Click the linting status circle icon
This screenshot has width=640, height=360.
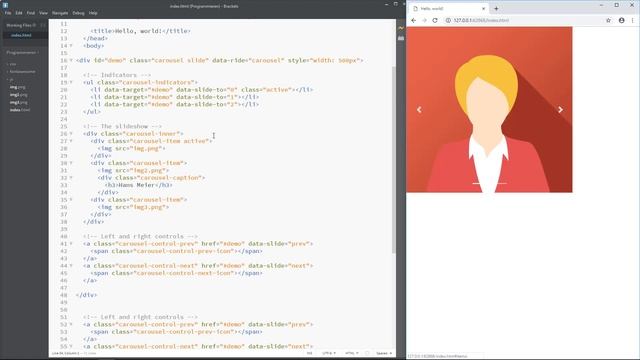367,353
